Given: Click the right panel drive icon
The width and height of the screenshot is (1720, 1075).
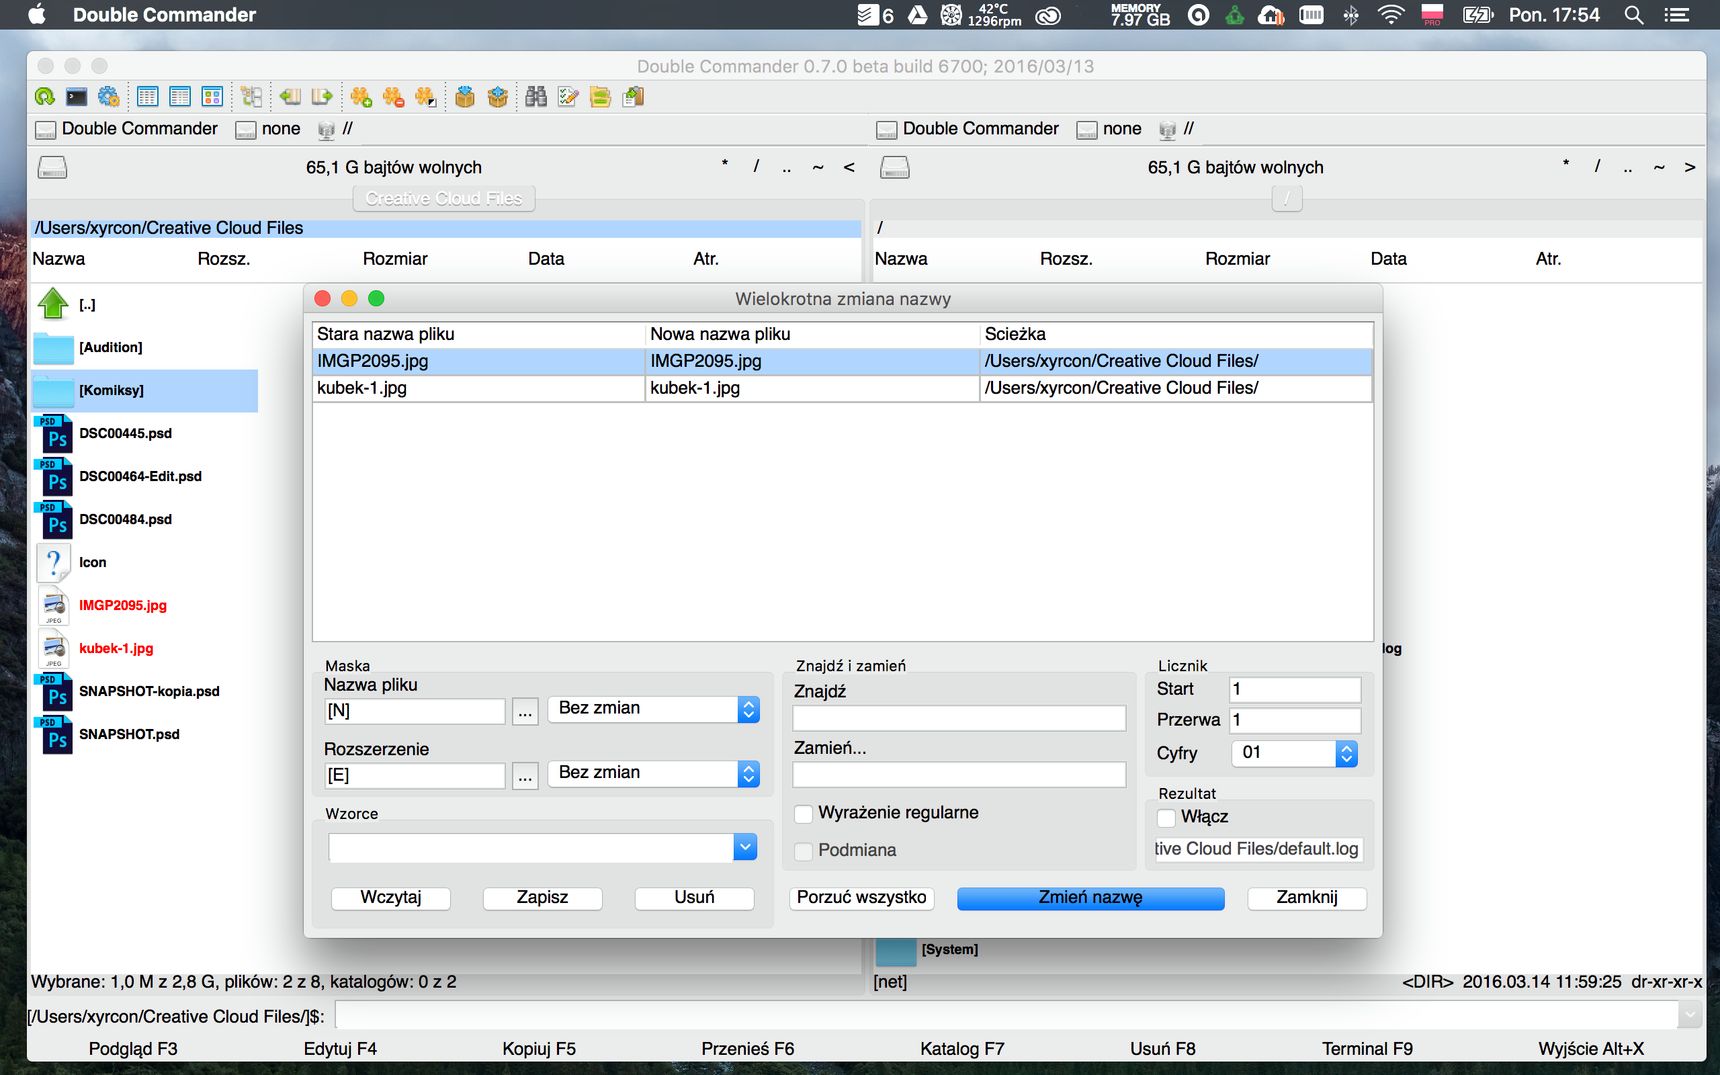Looking at the screenshot, I should (x=894, y=167).
